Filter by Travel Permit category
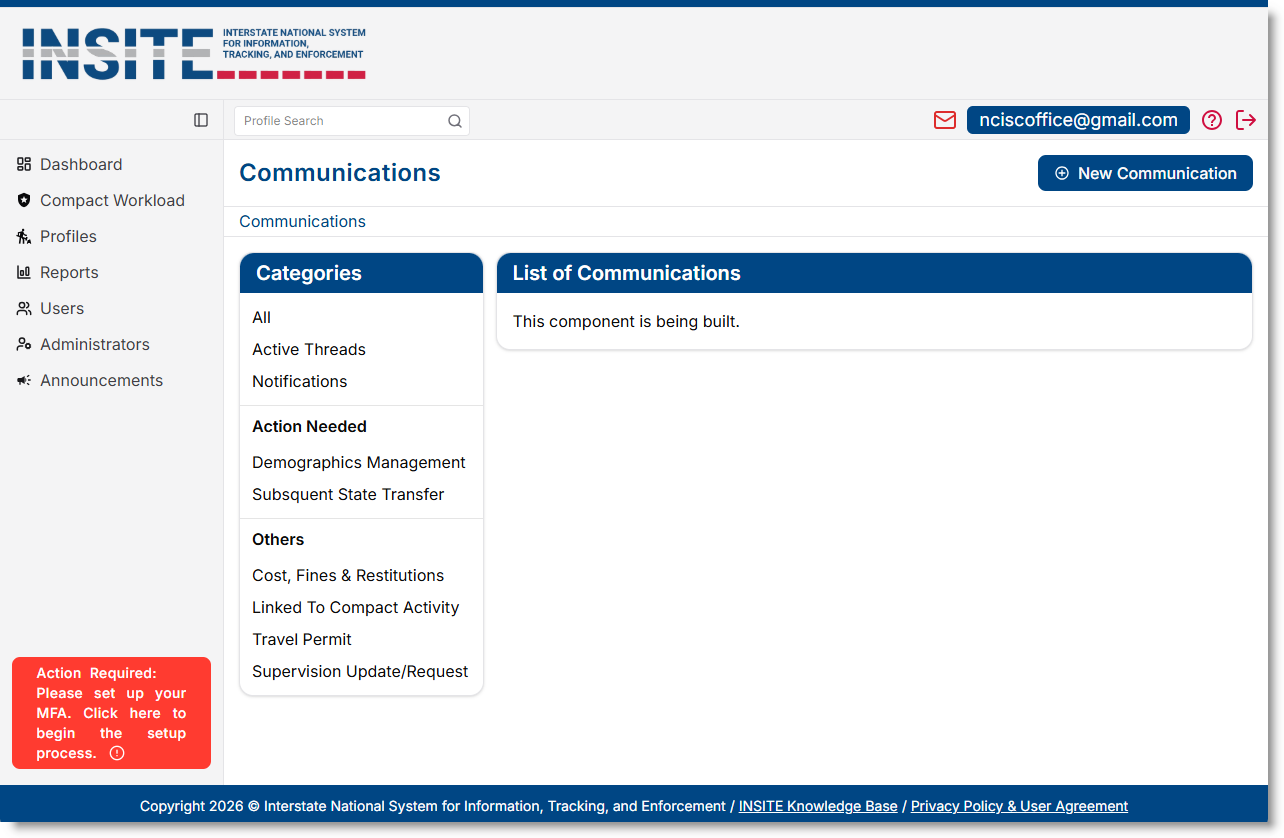Screen dimensions: 1284x838 pyautogui.click(x=302, y=639)
